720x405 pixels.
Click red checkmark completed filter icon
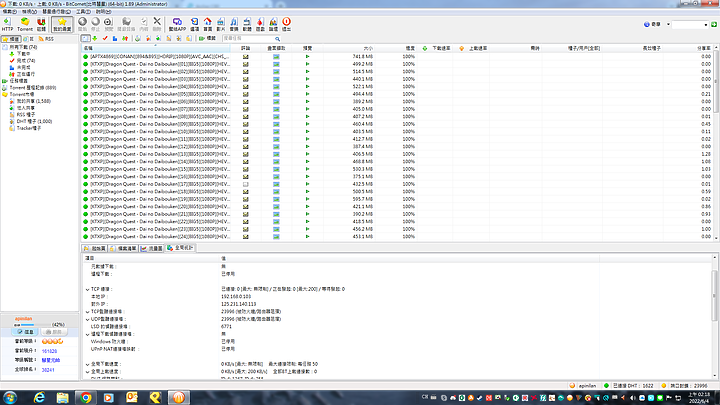(105, 39)
